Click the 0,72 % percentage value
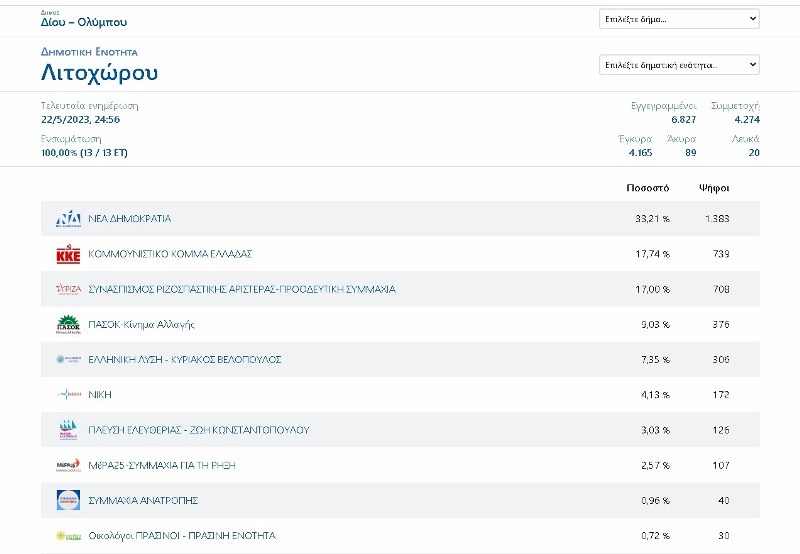The height and width of the screenshot is (554, 800). tap(655, 536)
